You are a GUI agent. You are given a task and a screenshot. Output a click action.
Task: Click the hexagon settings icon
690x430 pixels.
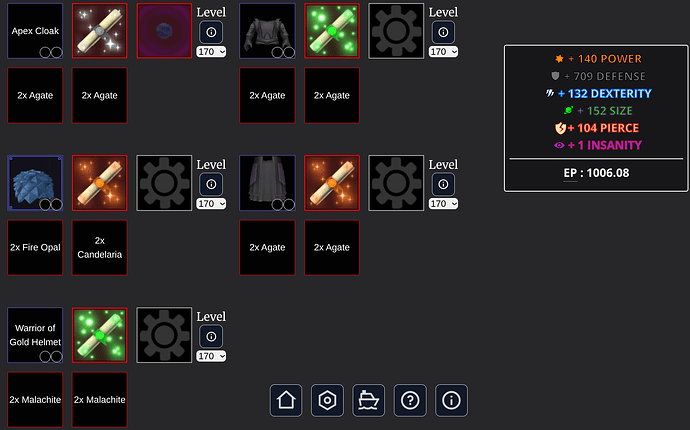(x=327, y=400)
